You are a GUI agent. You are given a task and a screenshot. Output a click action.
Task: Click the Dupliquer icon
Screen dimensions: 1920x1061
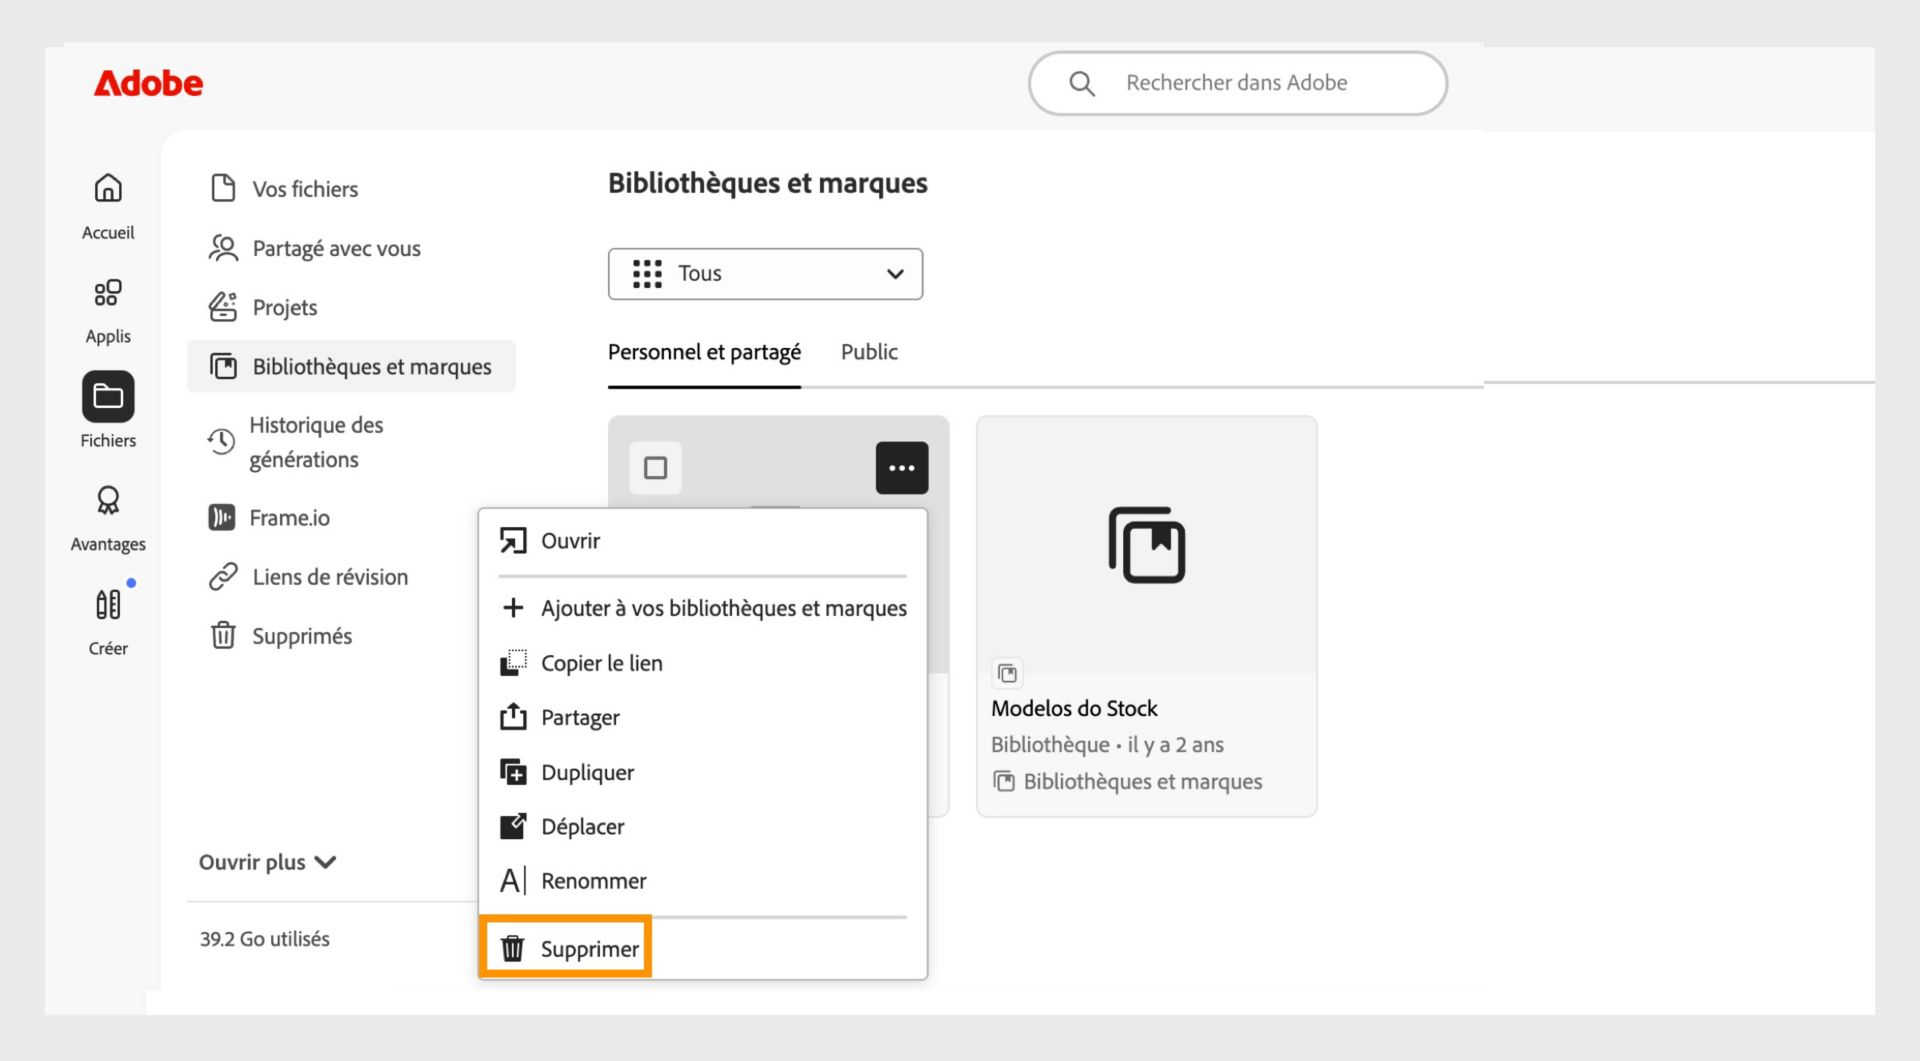[513, 772]
